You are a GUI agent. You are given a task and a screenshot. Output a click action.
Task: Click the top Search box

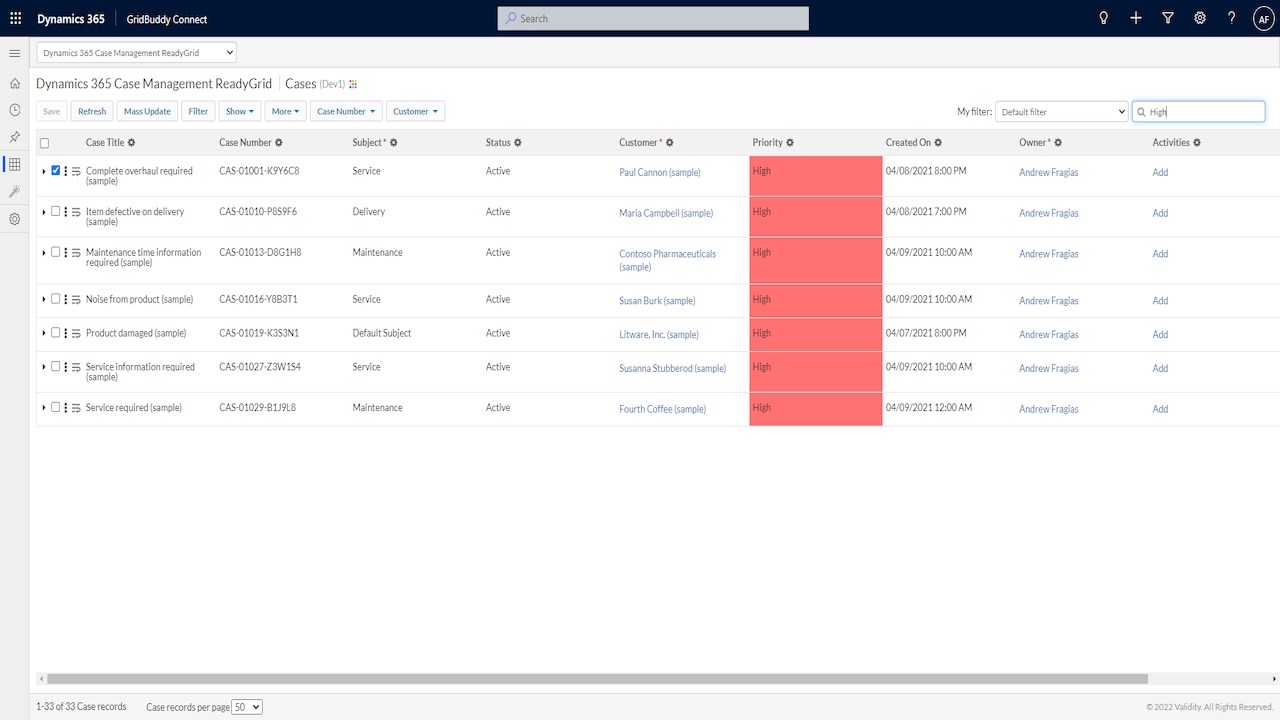pos(653,18)
